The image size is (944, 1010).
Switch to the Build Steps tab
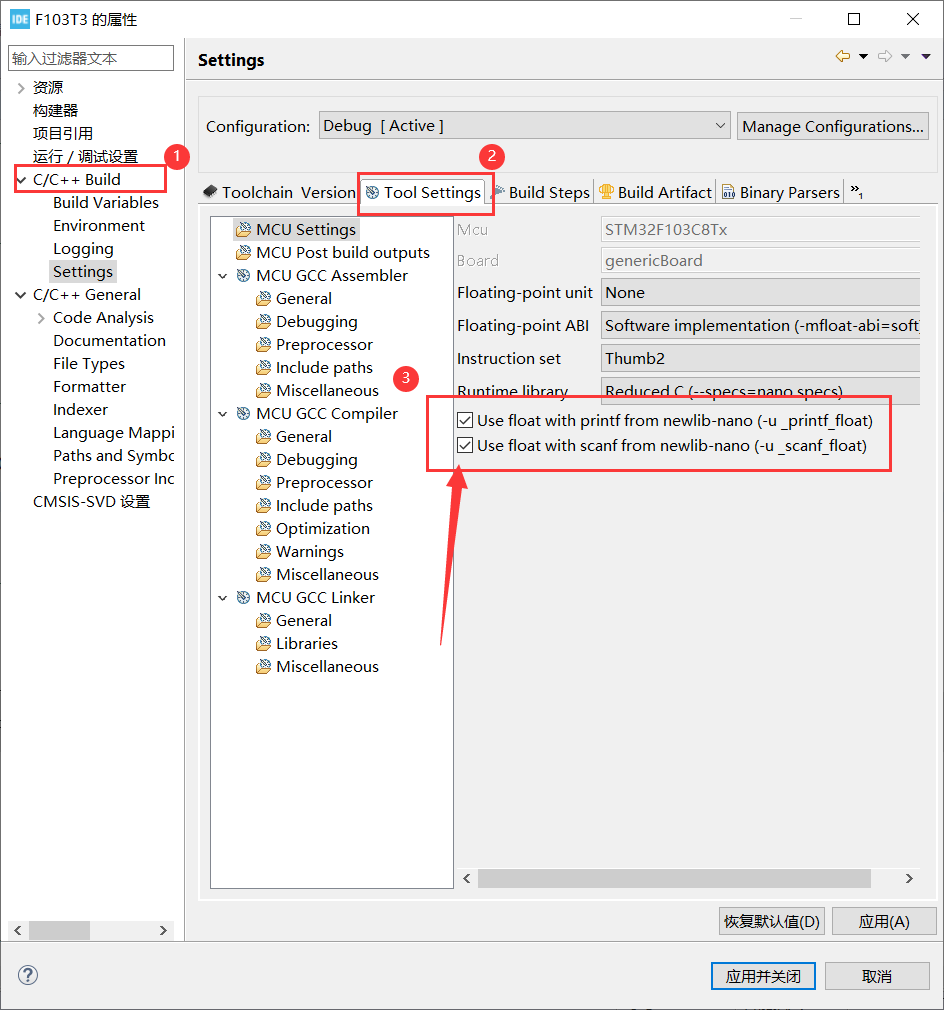click(x=546, y=192)
